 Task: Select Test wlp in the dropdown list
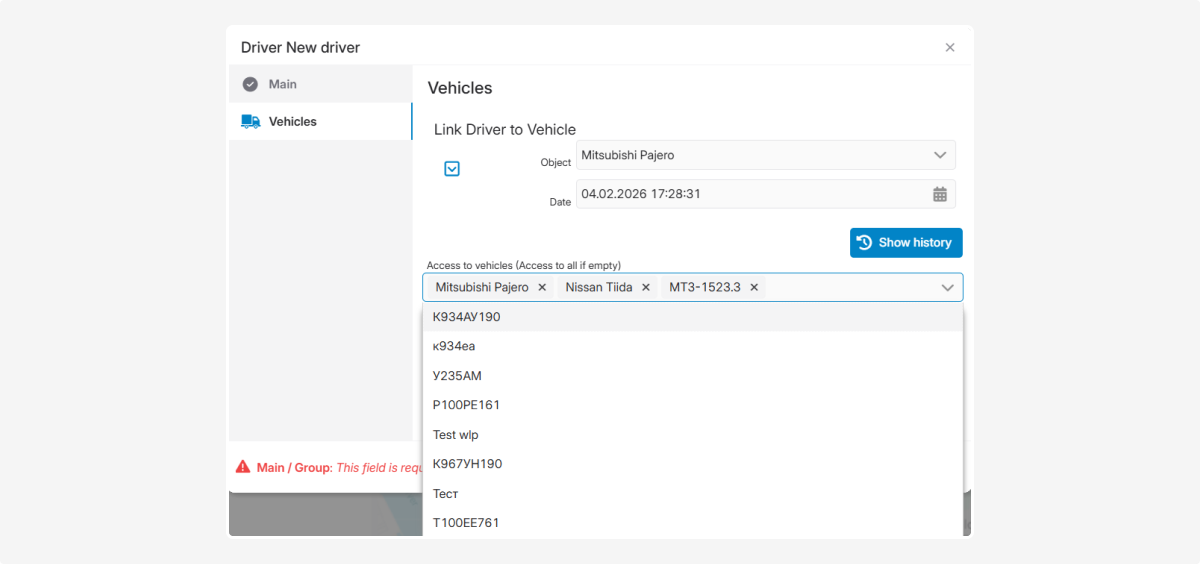coord(456,435)
